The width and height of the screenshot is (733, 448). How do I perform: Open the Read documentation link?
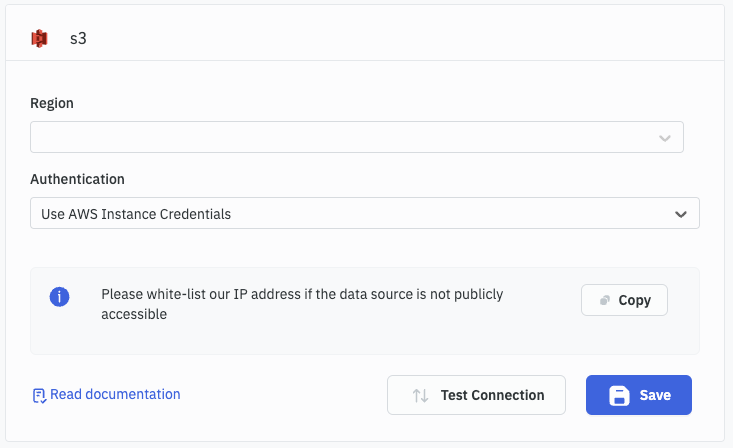(115, 394)
